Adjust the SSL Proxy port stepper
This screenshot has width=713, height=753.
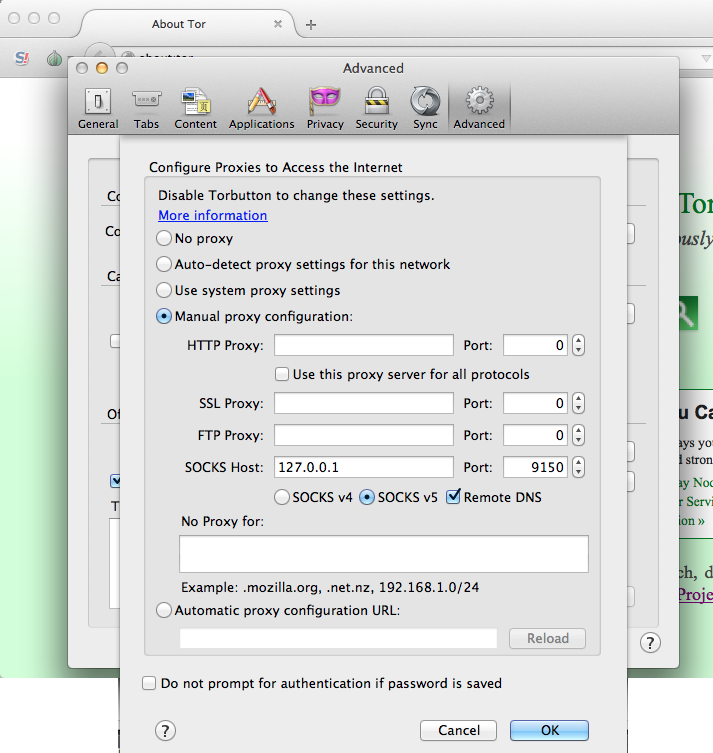[579, 403]
